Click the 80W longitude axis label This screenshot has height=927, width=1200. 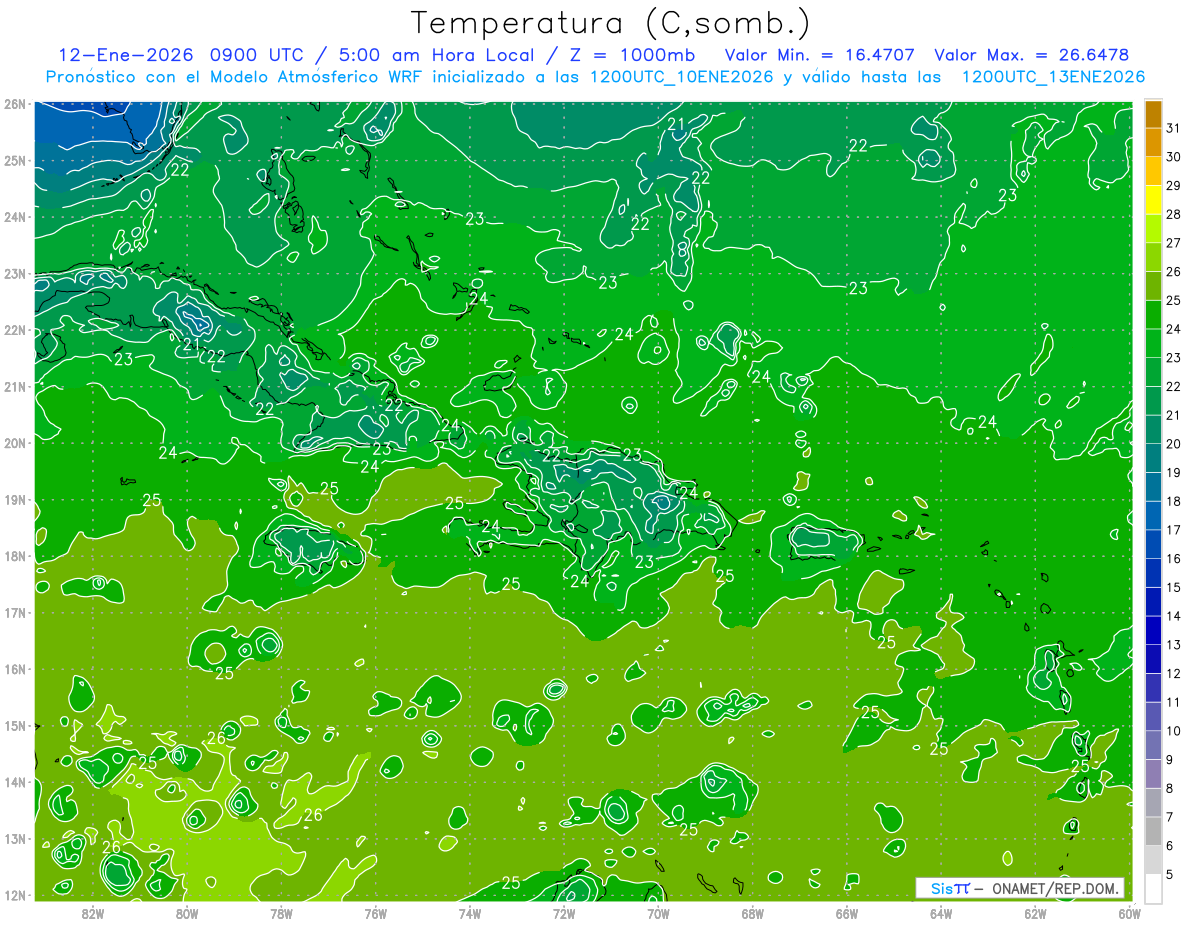[187, 913]
